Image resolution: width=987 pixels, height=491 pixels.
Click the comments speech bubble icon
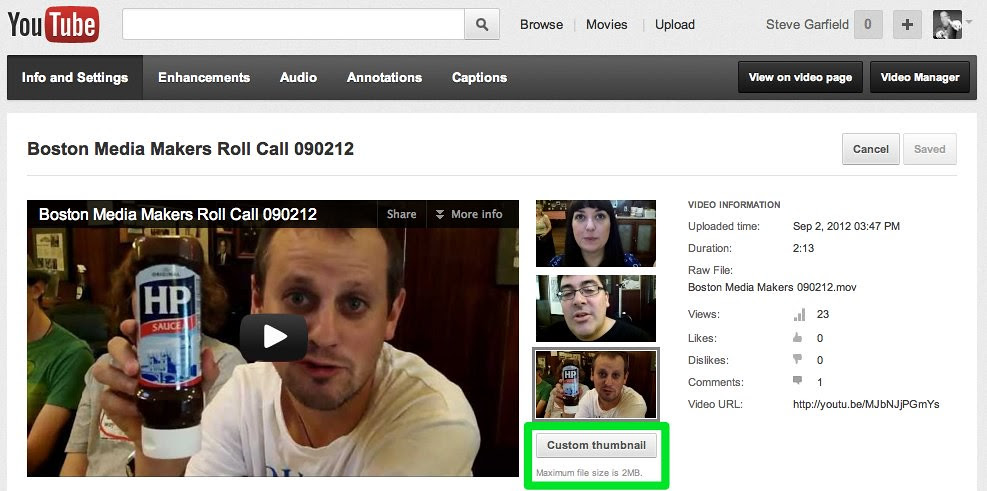(798, 381)
